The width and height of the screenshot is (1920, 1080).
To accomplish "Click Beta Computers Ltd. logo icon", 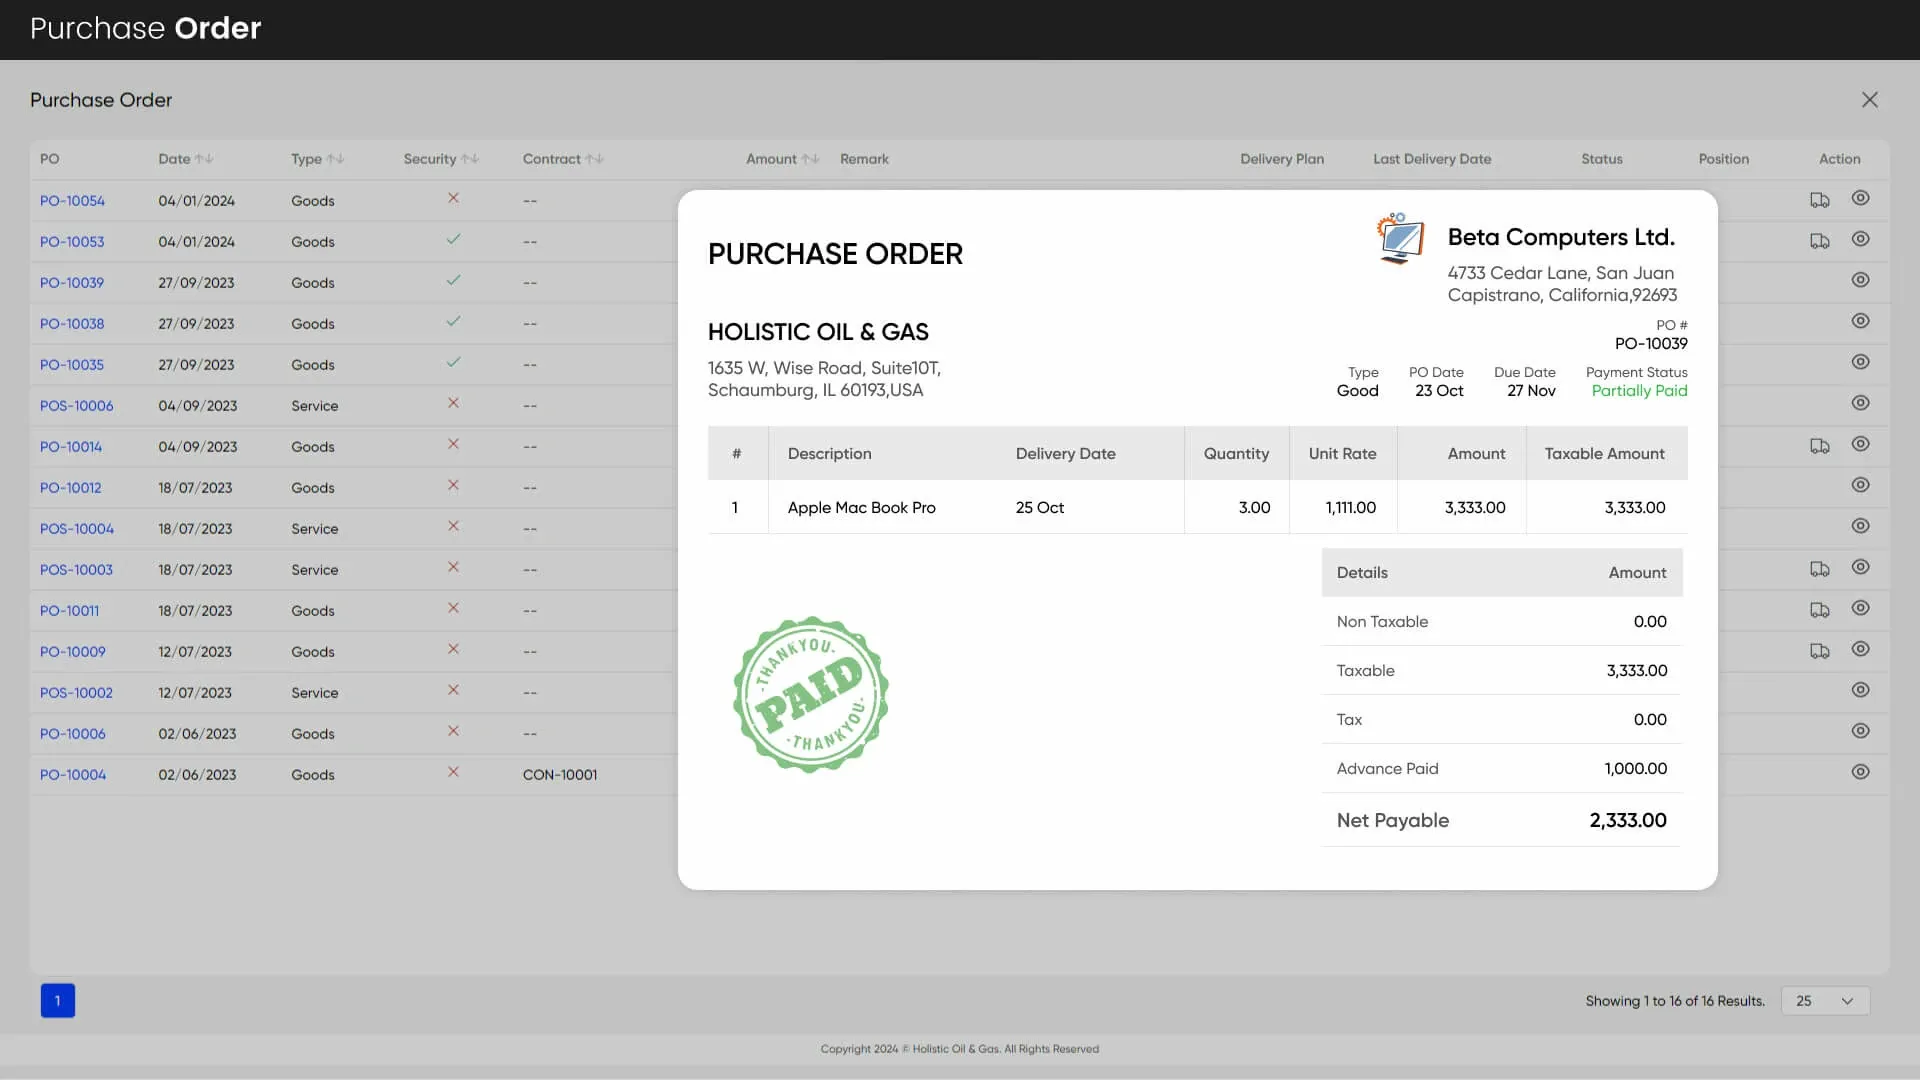I will point(1400,238).
